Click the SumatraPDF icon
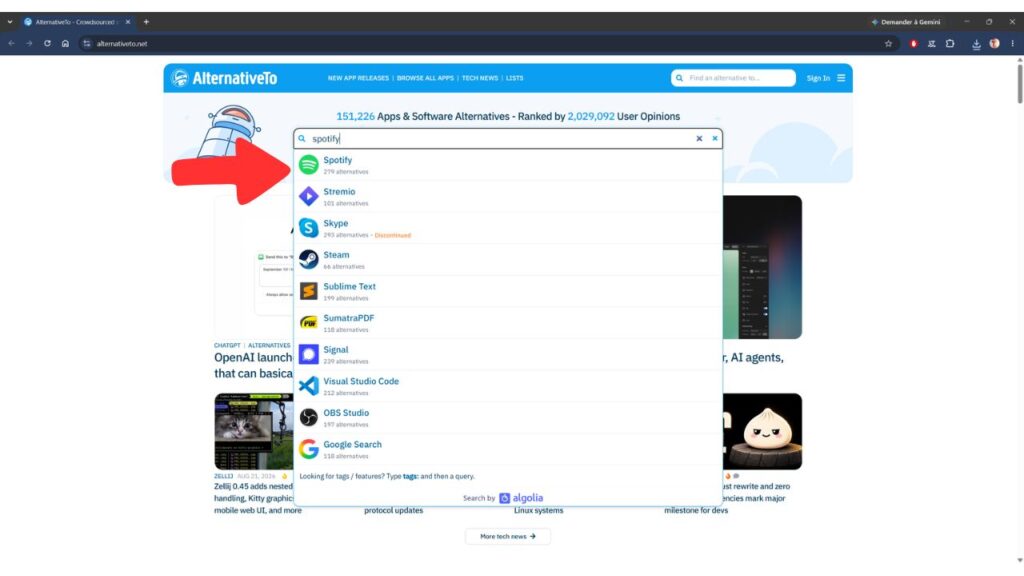Screen dimensions: 1024x576 308,323
